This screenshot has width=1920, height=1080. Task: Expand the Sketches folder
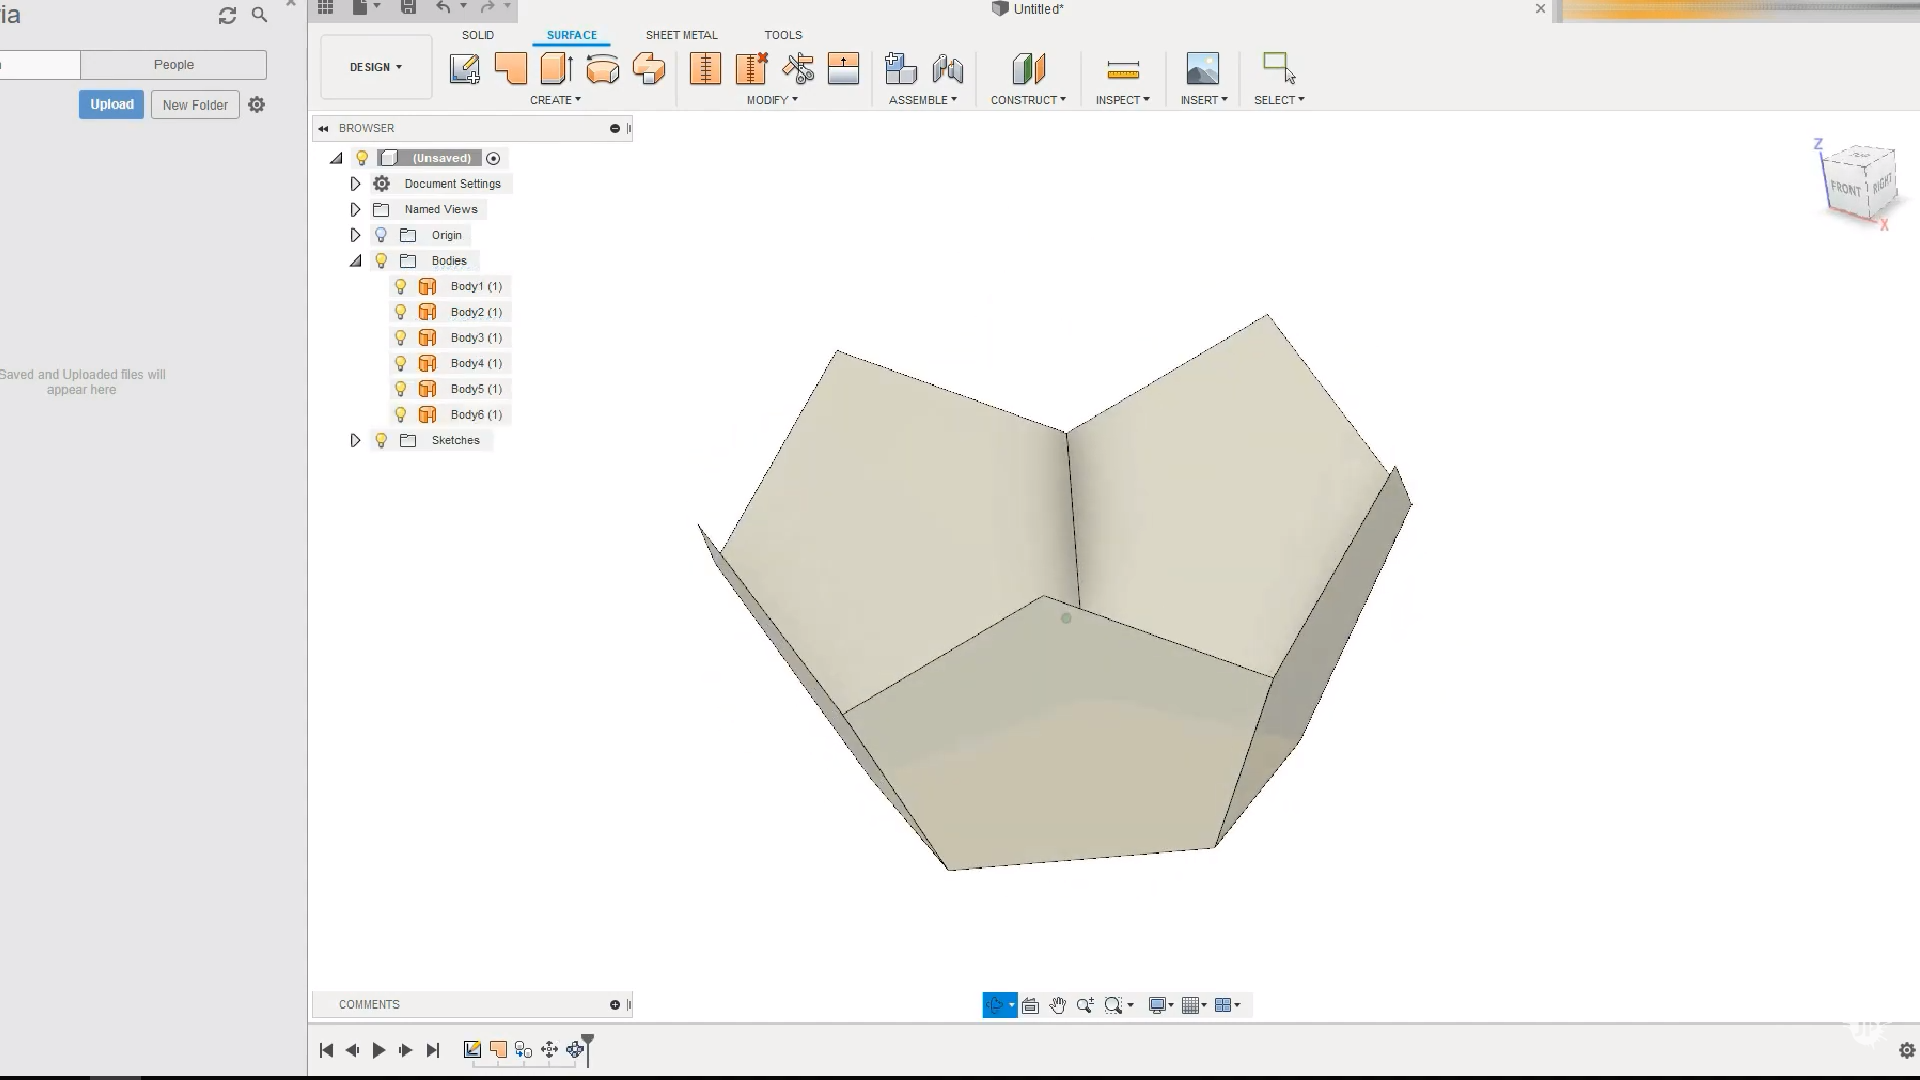355,440
